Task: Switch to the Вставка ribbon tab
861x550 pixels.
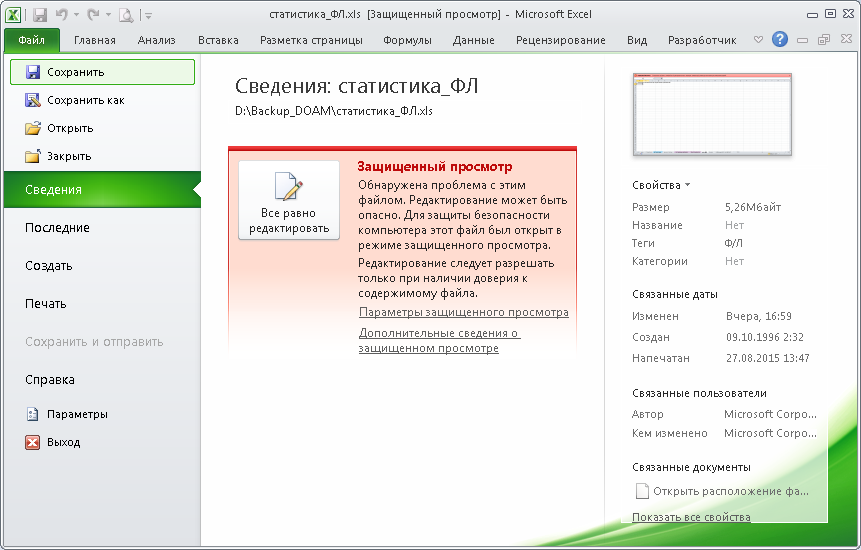Action: [x=218, y=40]
